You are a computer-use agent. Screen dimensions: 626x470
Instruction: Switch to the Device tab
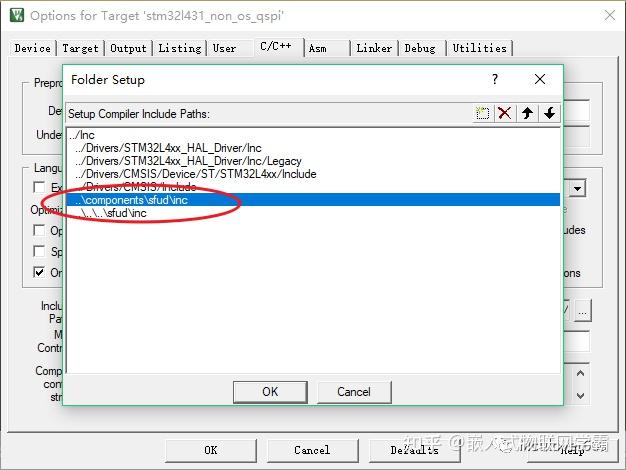[x=33, y=48]
